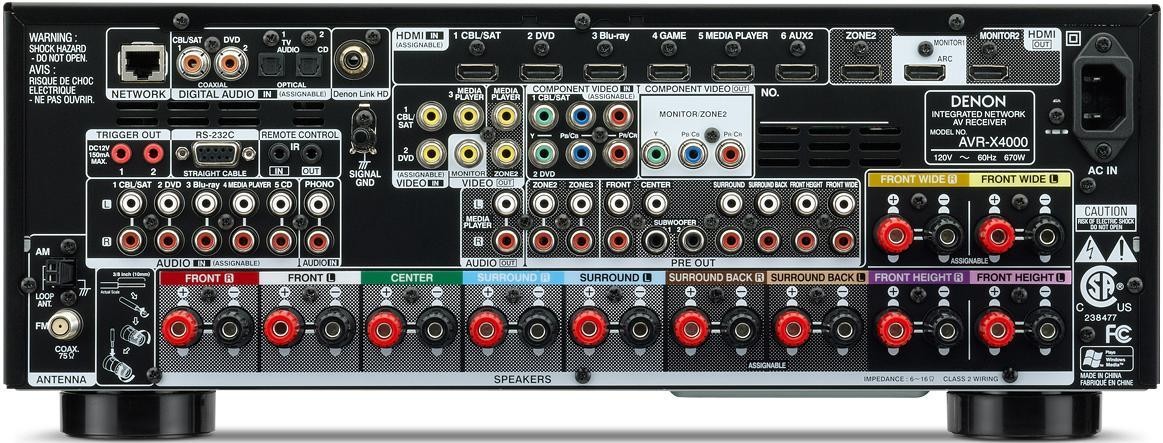
Task: Click the purple FRONT HEIGHT R label strip
Action: click(x=918, y=278)
